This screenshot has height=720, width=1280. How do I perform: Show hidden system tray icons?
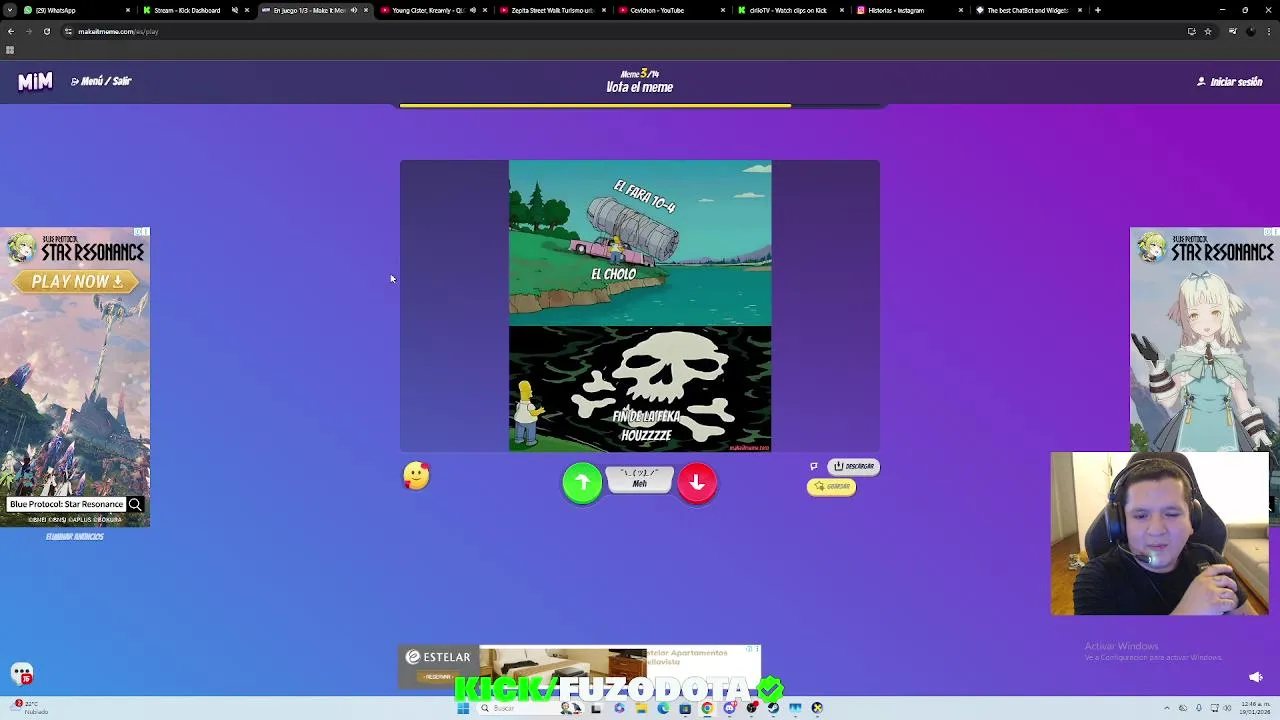[x=1167, y=708]
